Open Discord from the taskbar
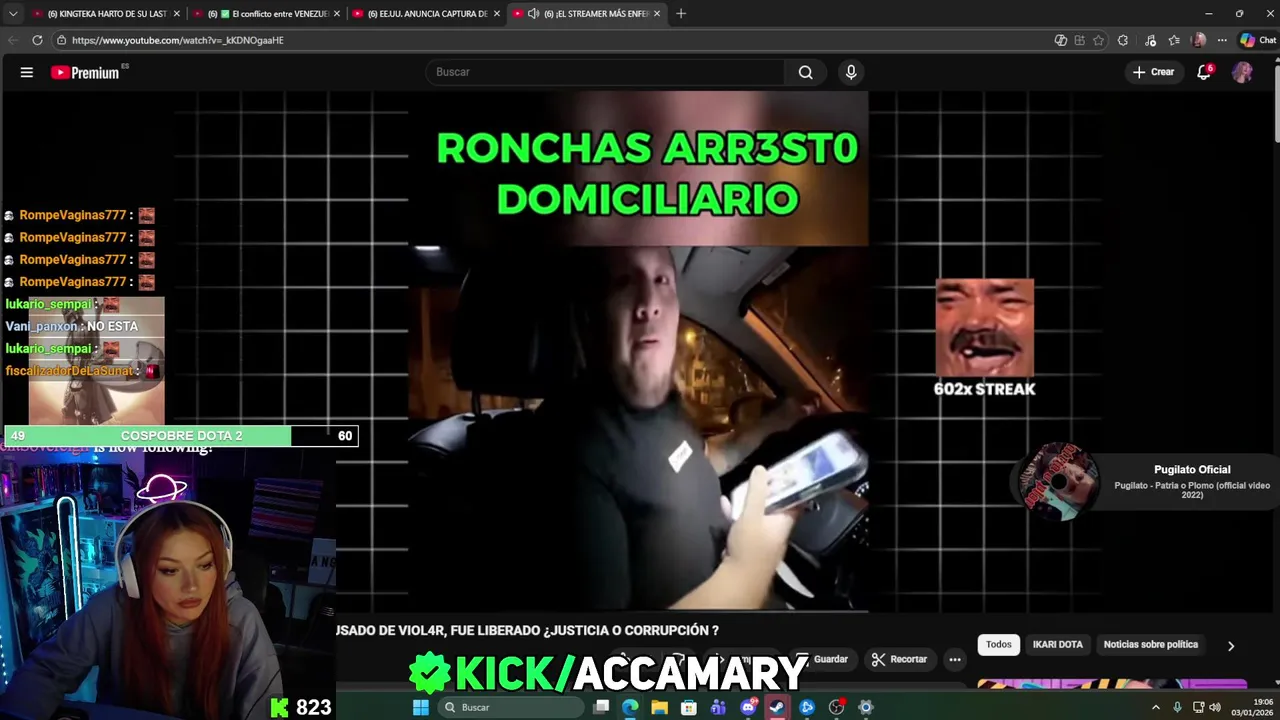Screen dimensions: 1280x720 pyautogui.click(x=748, y=707)
